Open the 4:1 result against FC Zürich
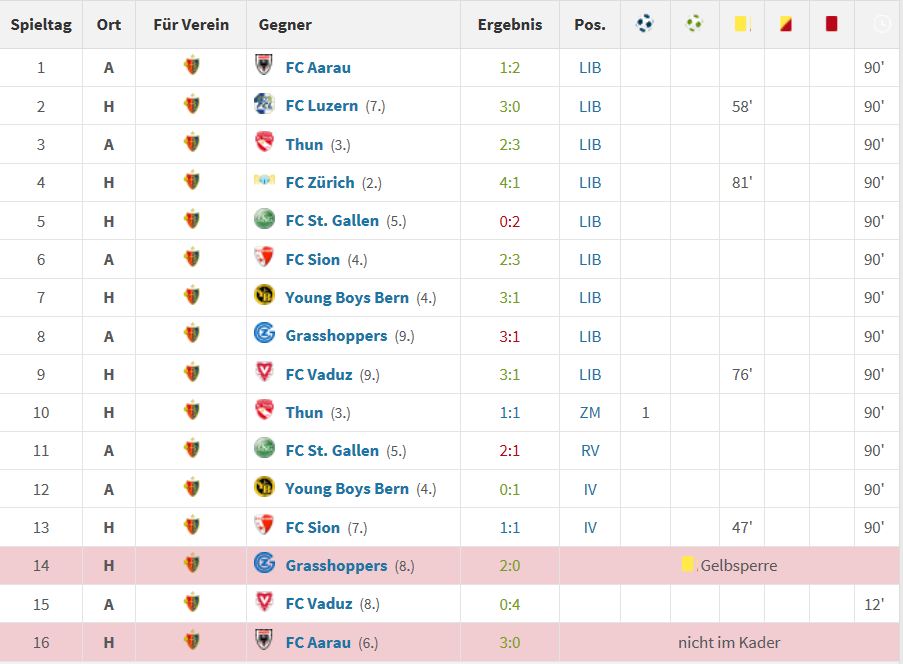Image resolution: width=903 pixels, height=664 pixels. (509, 182)
